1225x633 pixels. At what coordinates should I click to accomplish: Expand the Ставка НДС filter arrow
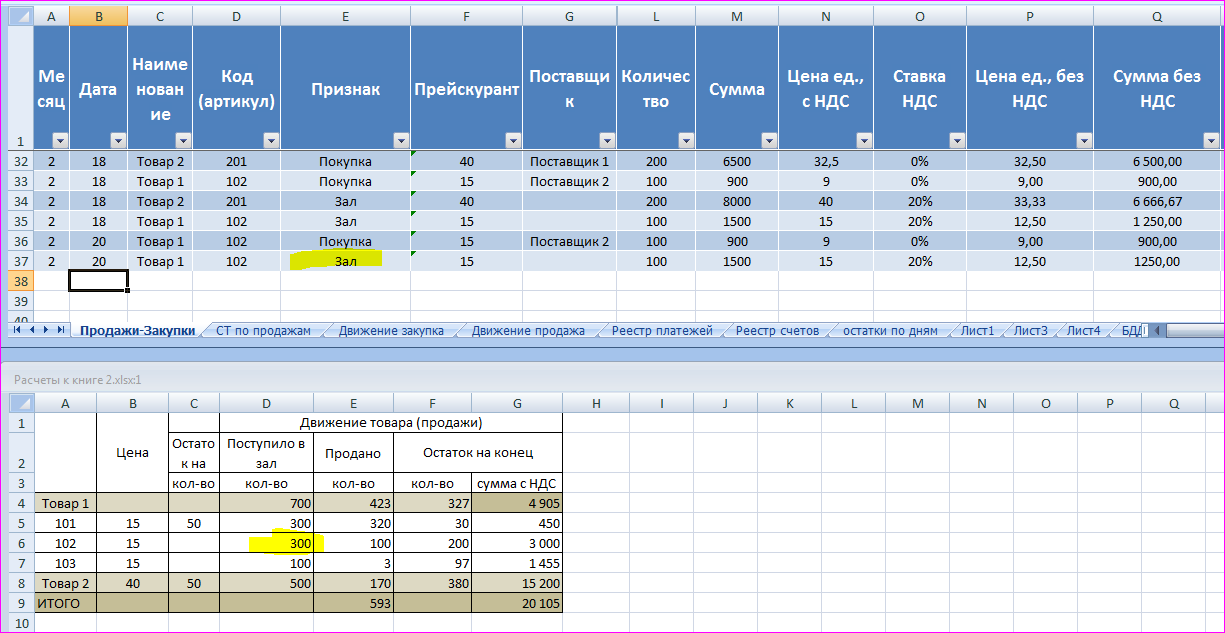point(957,141)
